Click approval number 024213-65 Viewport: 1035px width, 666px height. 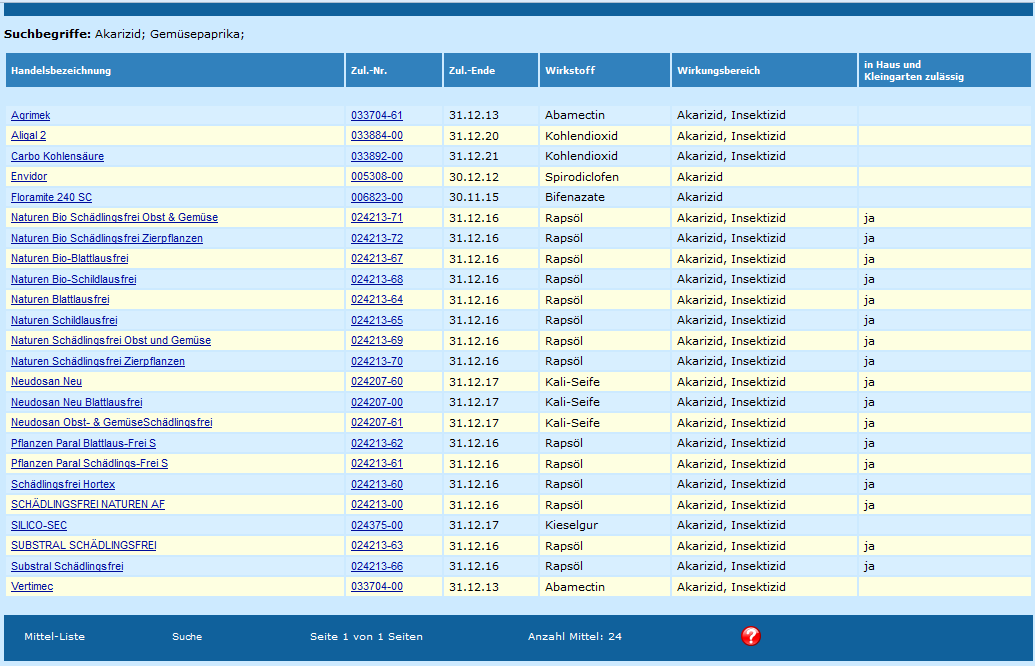(377, 320)
